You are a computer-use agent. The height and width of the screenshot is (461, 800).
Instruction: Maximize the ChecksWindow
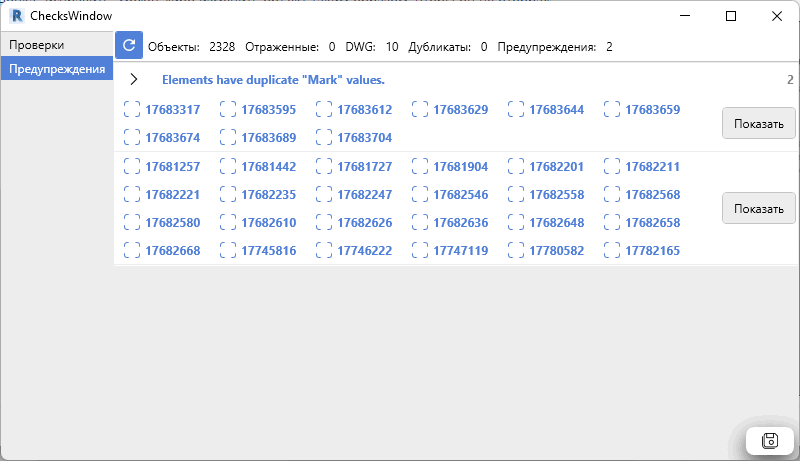(731, 16)
